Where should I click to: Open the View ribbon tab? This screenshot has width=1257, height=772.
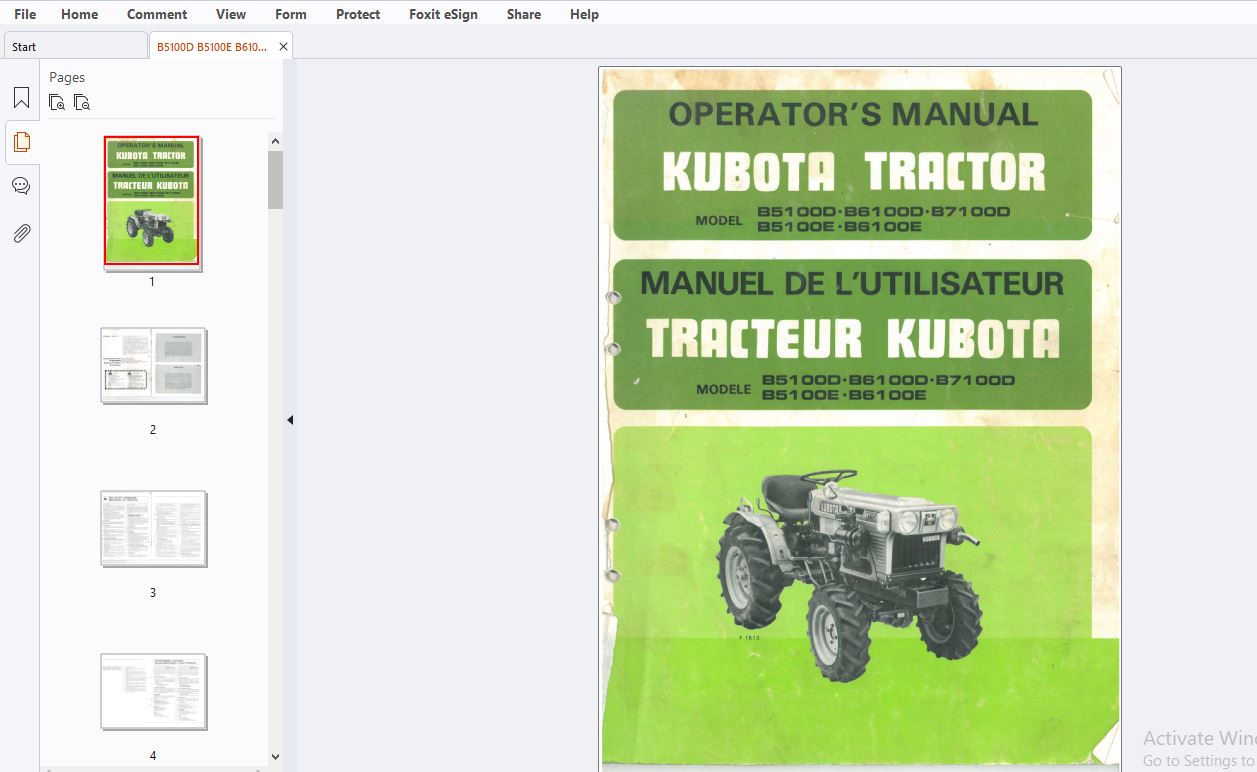[231, 14]
